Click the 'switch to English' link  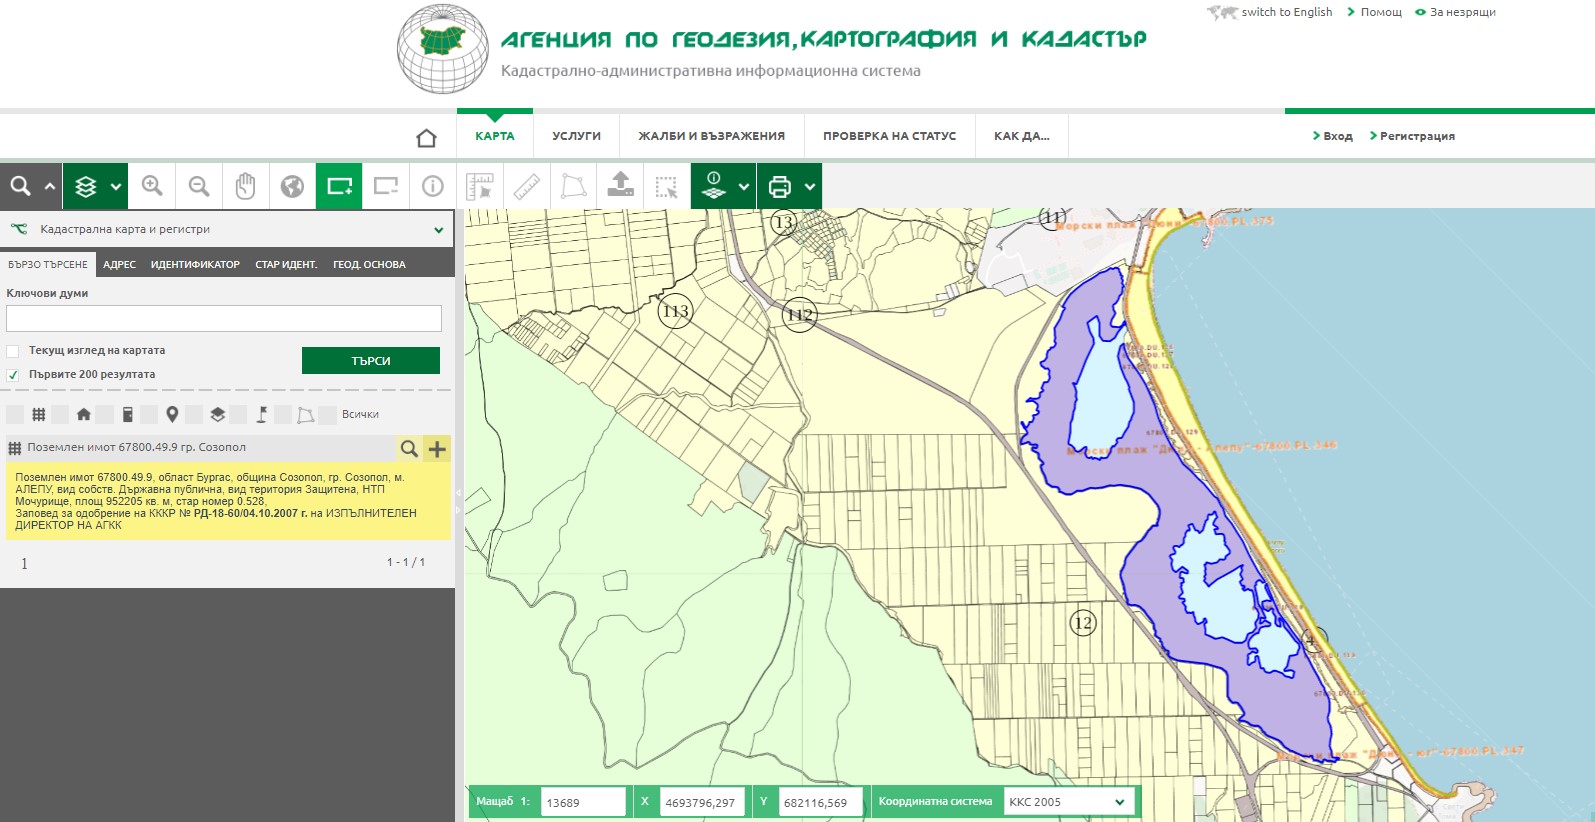pos(1286,12)
